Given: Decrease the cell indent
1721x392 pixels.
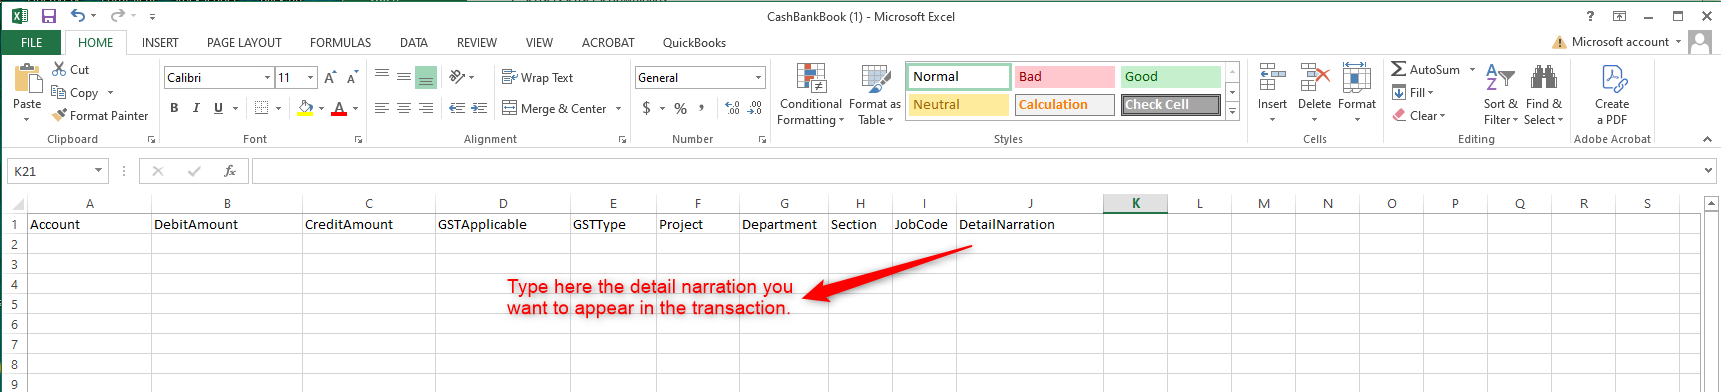Looking at the screenshot, I should 457,108.
